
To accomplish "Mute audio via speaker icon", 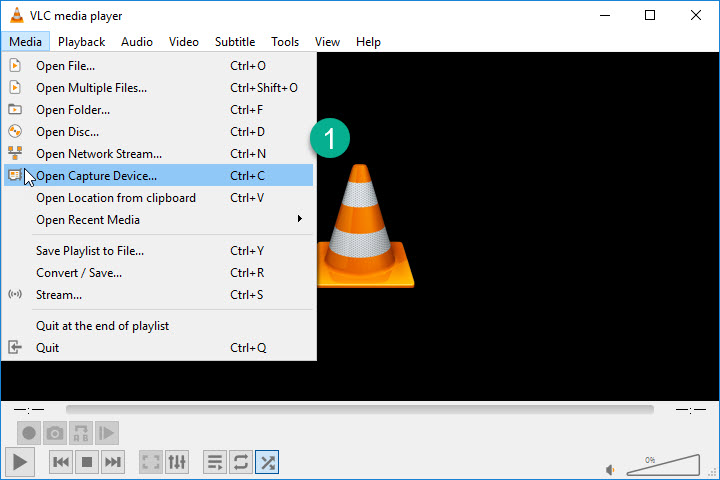I will 610,469.
